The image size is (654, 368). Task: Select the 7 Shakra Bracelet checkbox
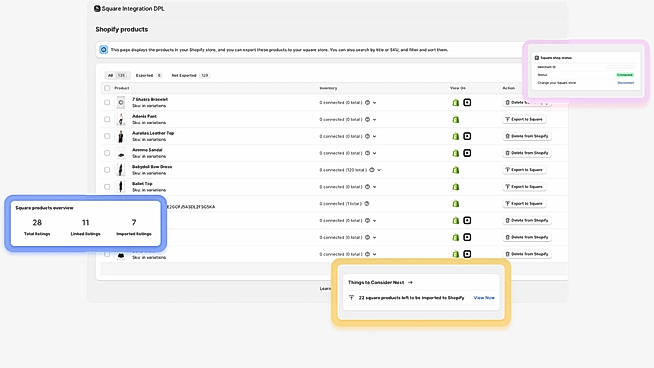(107, 102)
